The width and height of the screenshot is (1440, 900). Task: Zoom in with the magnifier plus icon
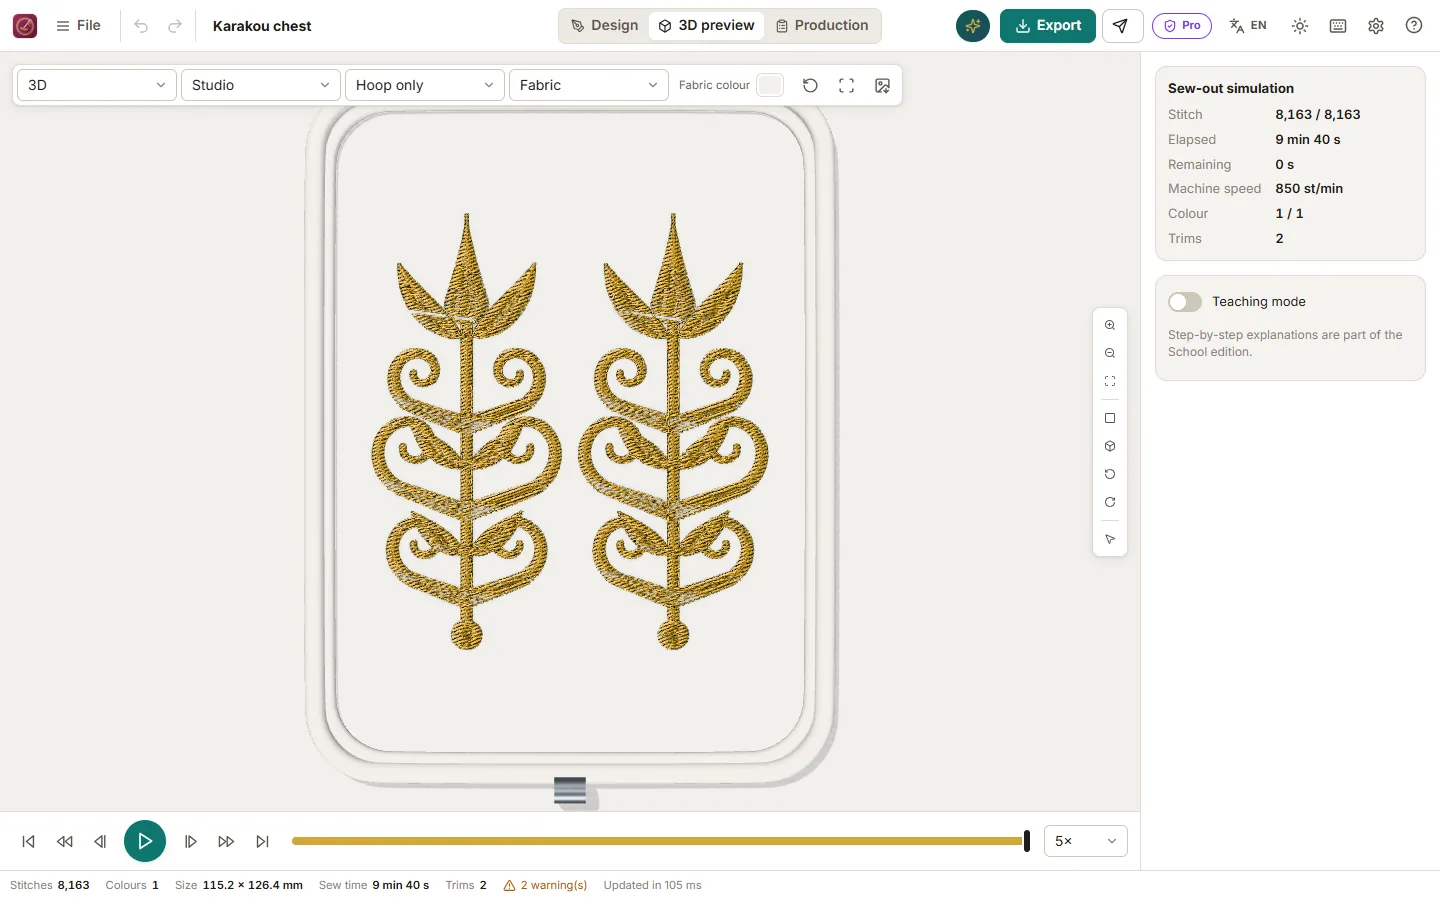point(1110,325)
